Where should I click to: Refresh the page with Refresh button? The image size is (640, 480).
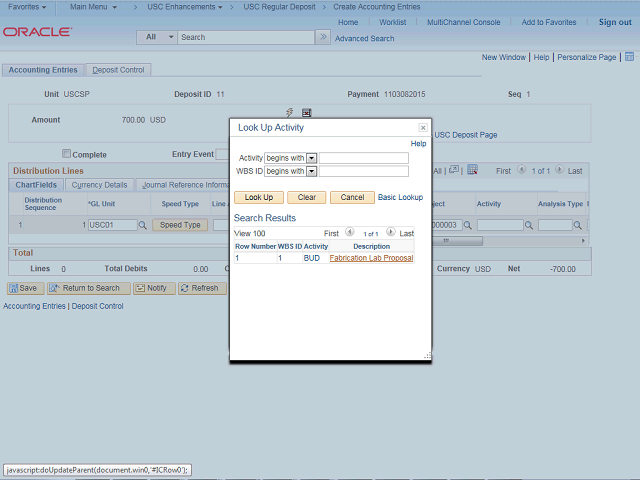point(202,288)
